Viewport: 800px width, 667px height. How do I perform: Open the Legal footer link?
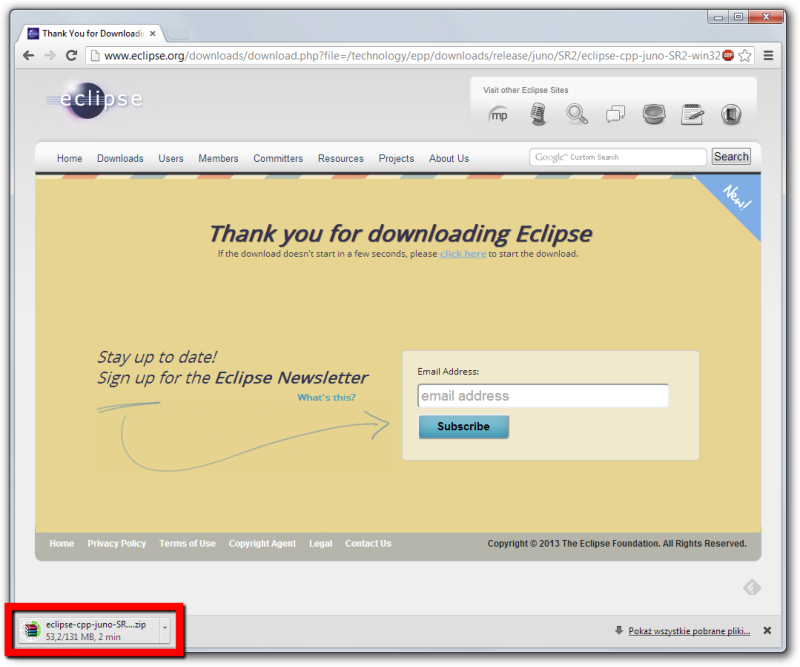click(320, 544)
